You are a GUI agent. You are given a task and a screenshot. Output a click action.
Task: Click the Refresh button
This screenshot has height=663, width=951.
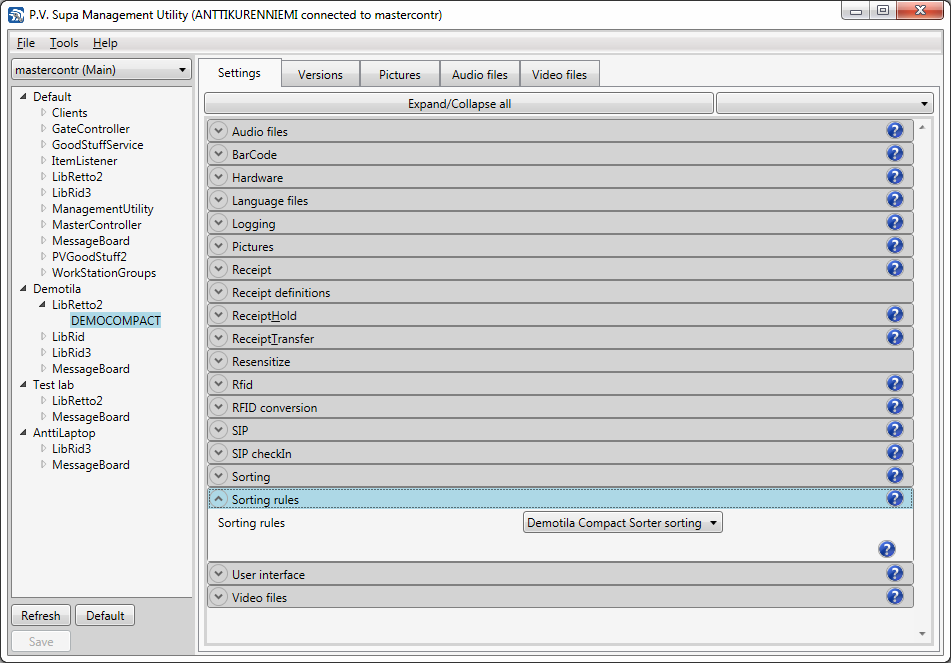click(41, 616)
